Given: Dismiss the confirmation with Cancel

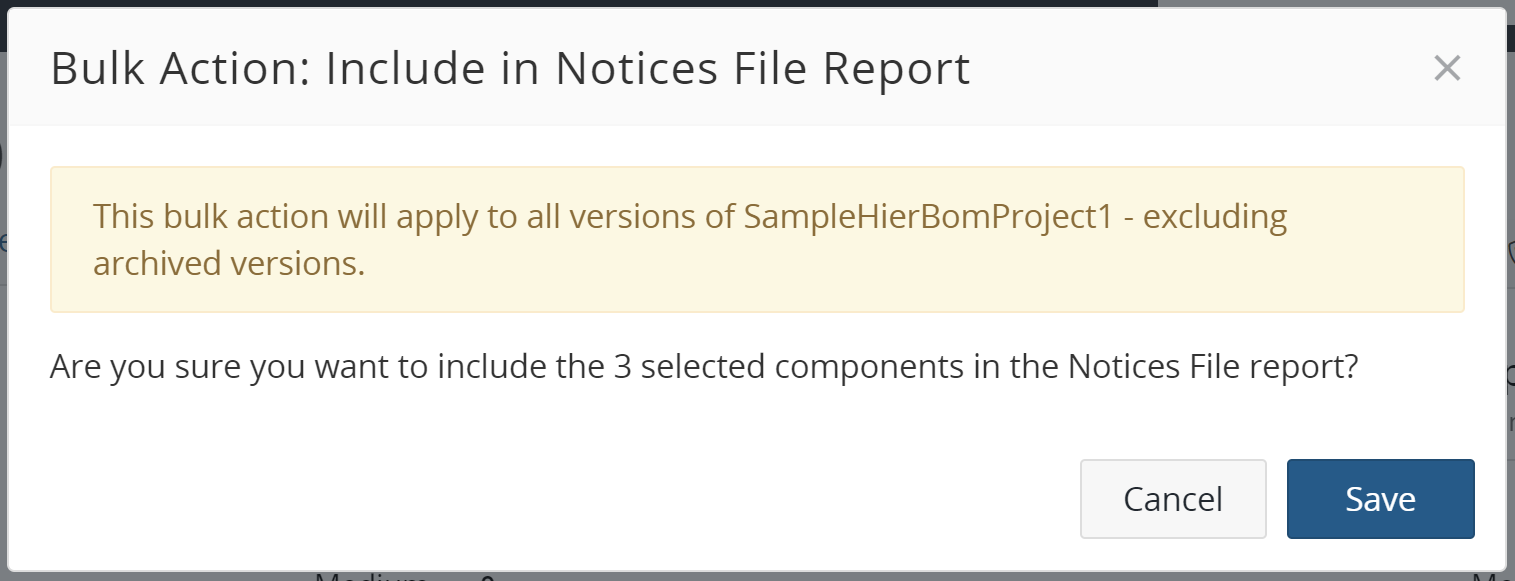Looking at the screenshot, I should click(1172, 498).
